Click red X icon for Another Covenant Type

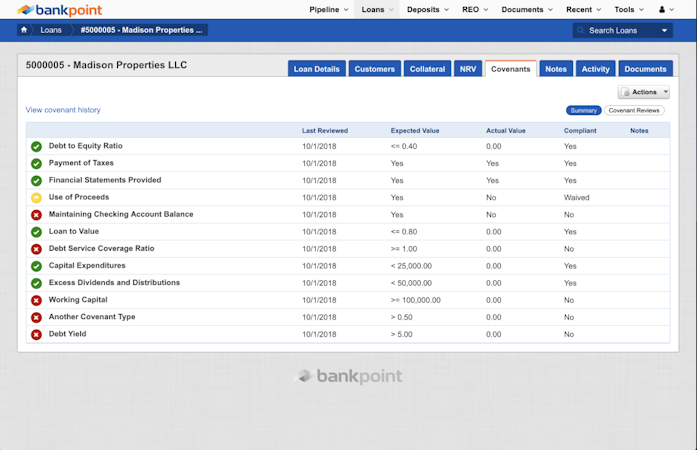click(x=36, y=317)
